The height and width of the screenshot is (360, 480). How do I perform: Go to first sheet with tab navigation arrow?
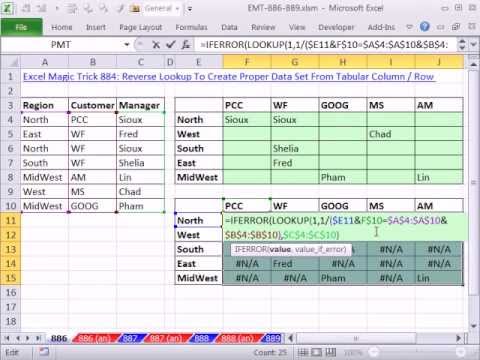coord(7,338)
